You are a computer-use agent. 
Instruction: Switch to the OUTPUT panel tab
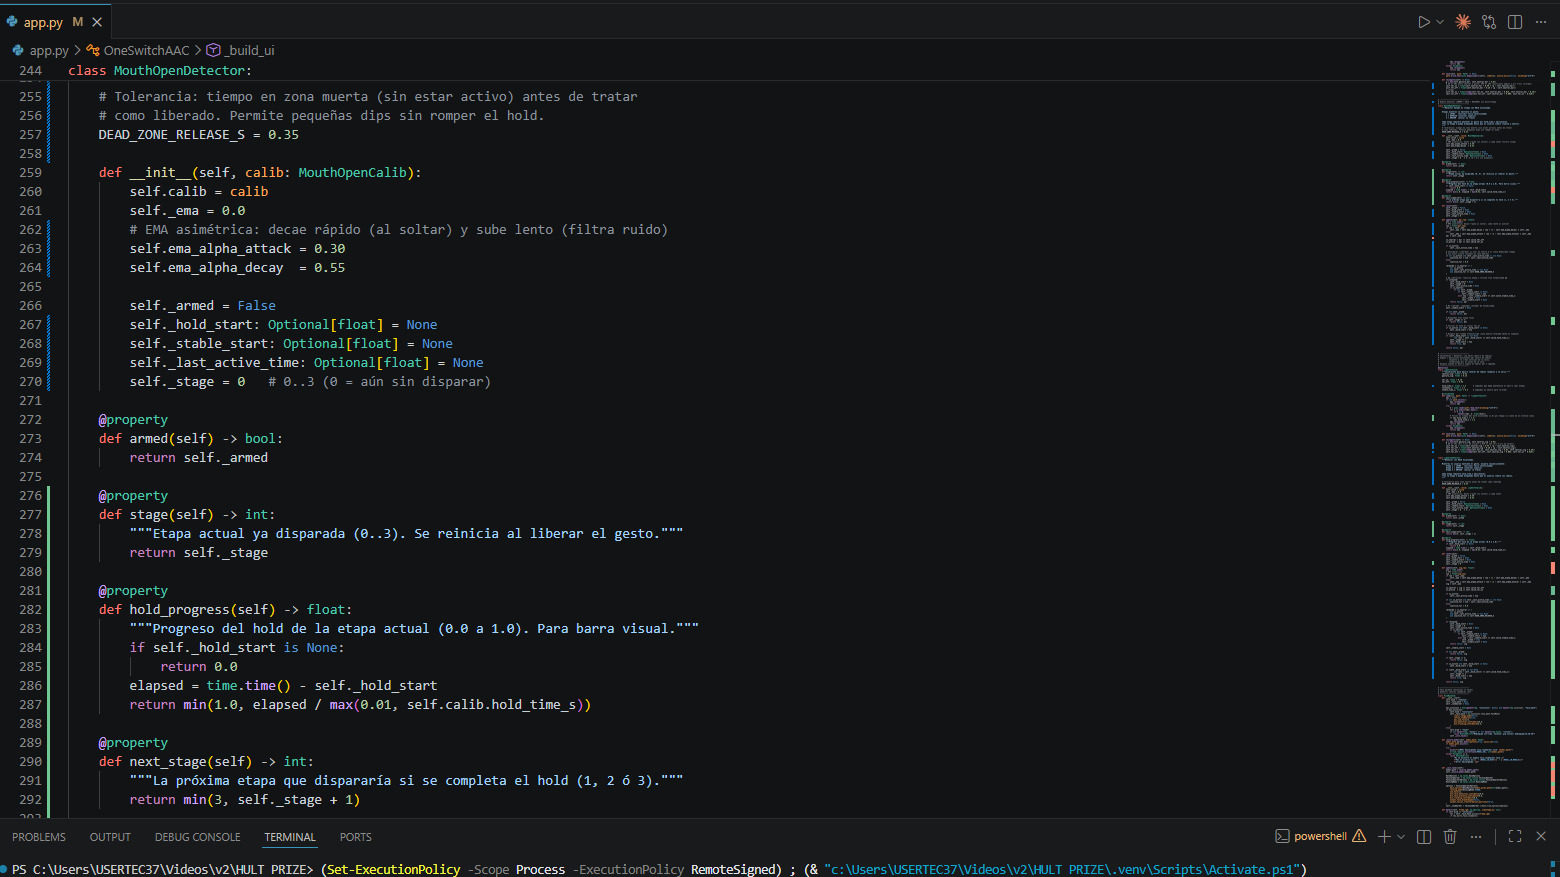click(110, 837)
